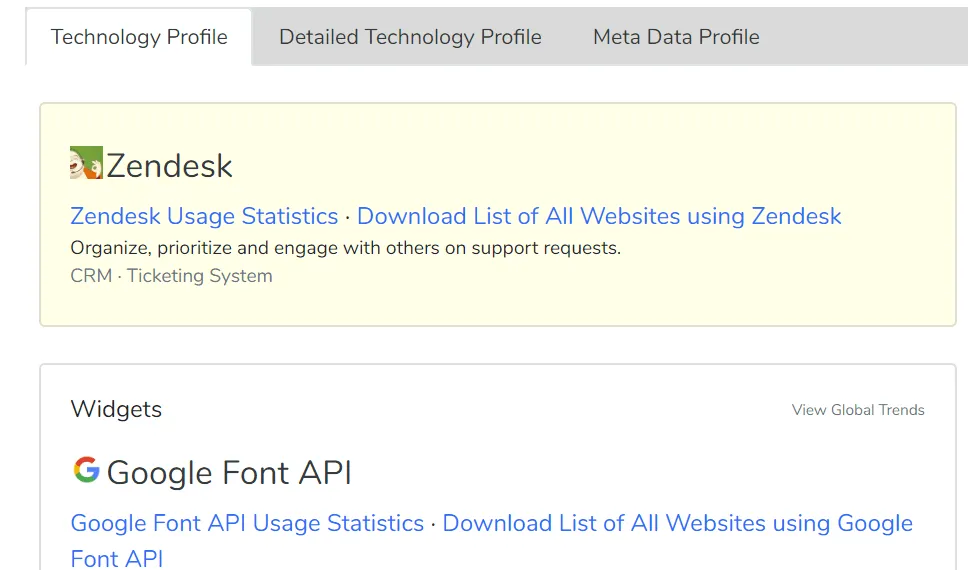Screen dimensions: 968x570
Task: Click the Widgets section title
Action: (x=116, y=409)
